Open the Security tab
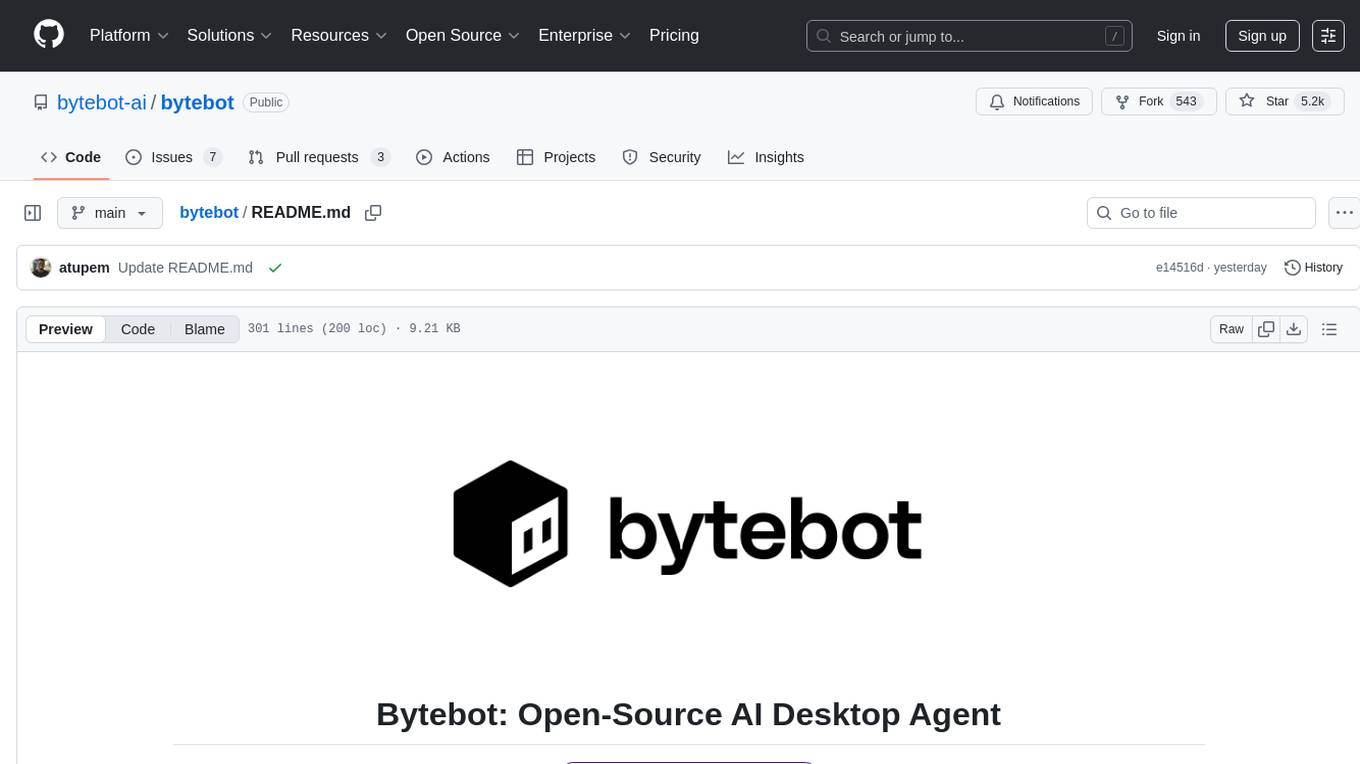Image resolution: width=1360 pixels, height=764 pixels. [x=662, y=157]
